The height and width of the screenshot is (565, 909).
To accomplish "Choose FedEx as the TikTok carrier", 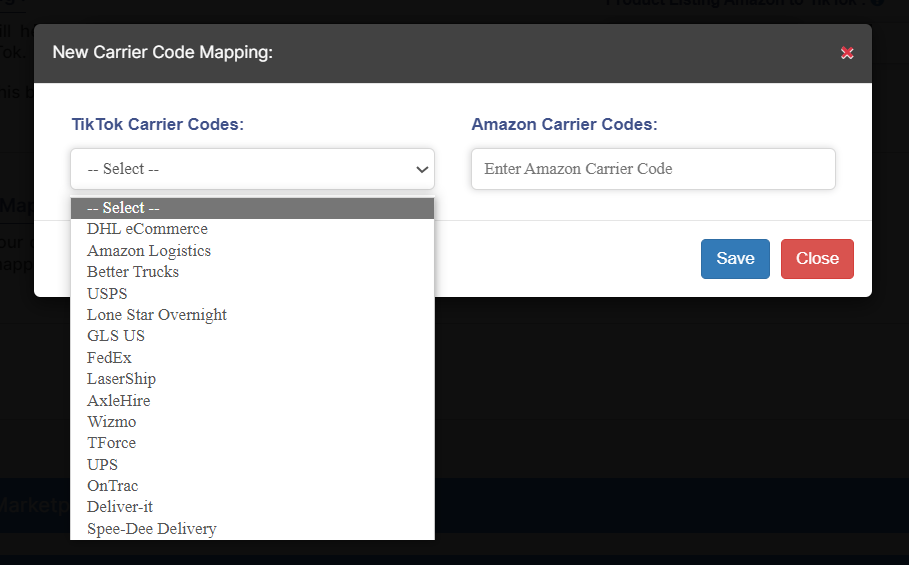I will pyautogui.click(x=109, y=357).
